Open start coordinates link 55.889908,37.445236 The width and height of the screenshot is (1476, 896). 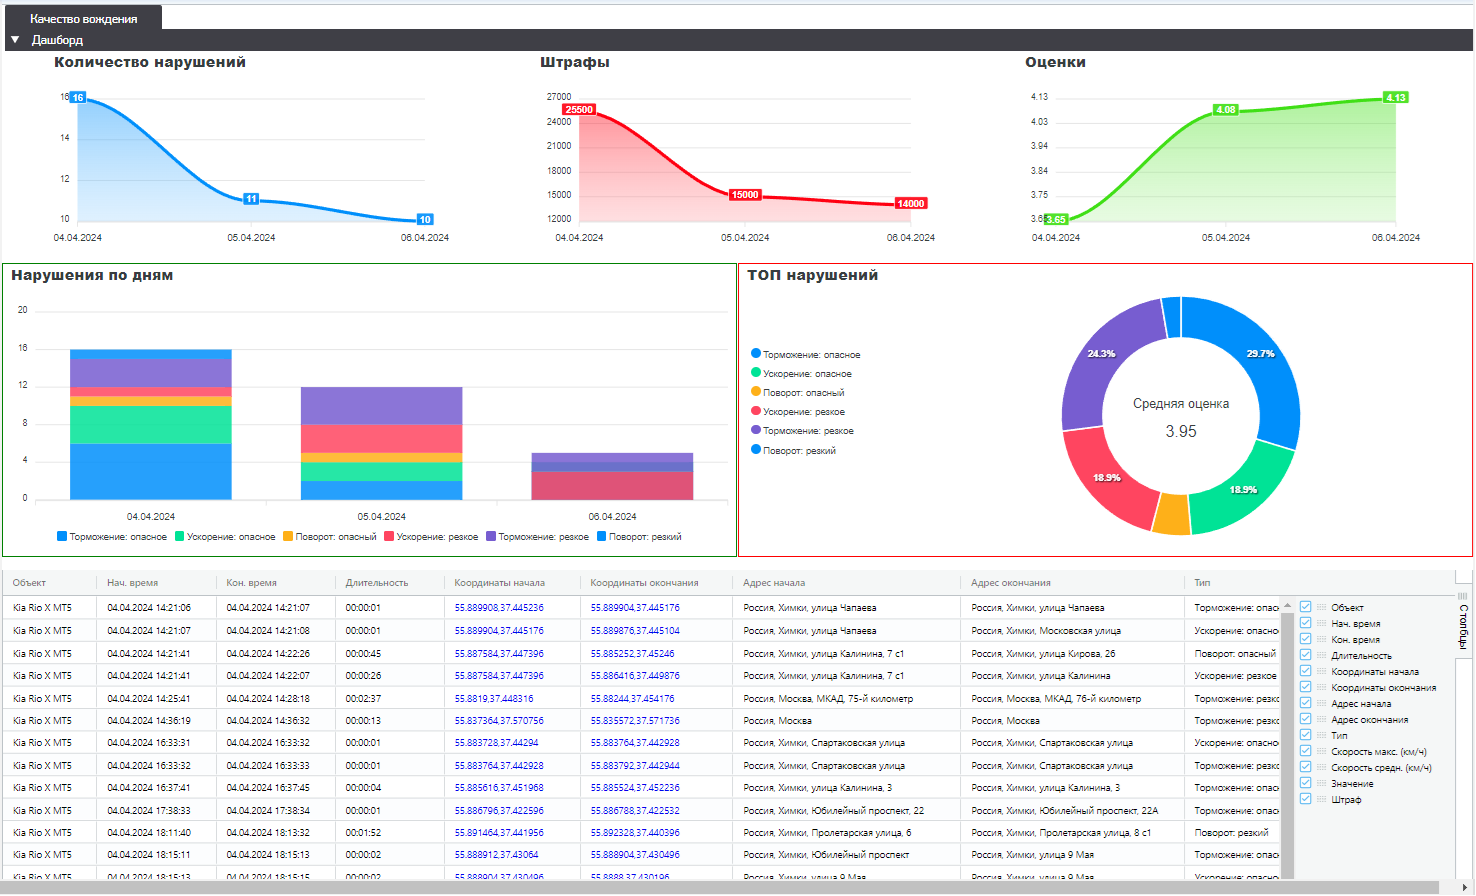[x=499, y=608]
